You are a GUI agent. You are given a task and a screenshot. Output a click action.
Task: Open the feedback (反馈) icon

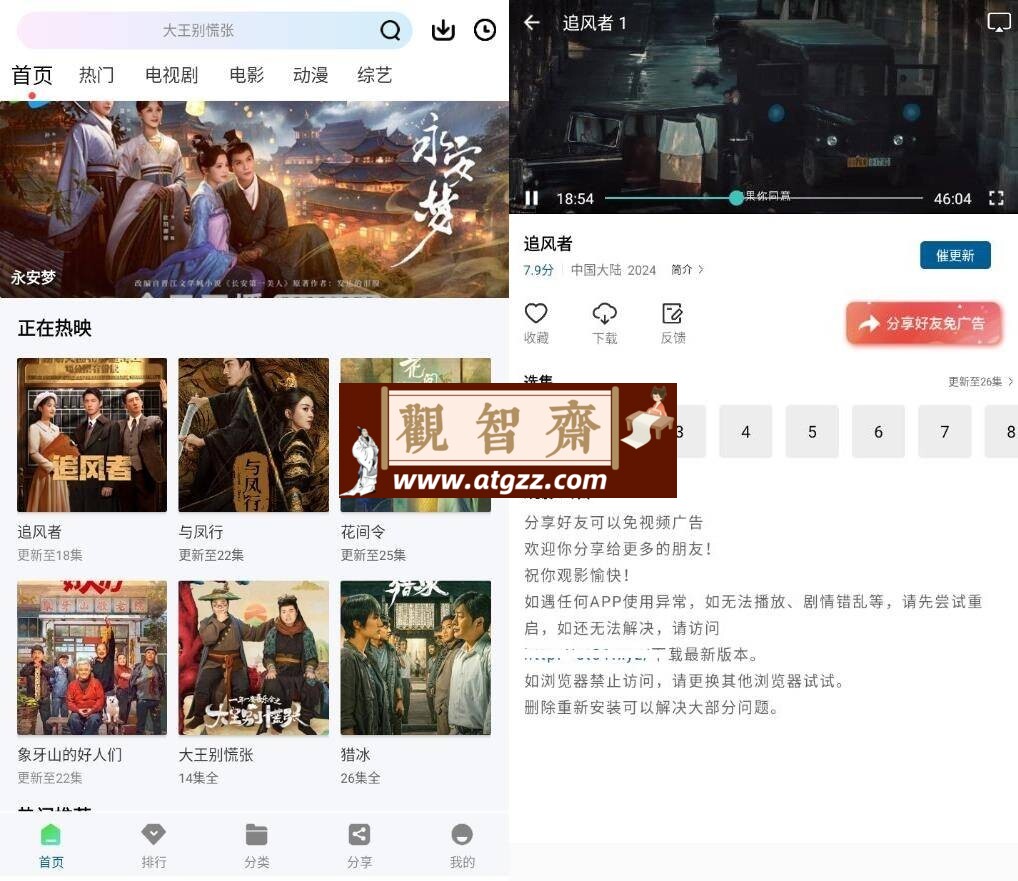click(672, 314)
